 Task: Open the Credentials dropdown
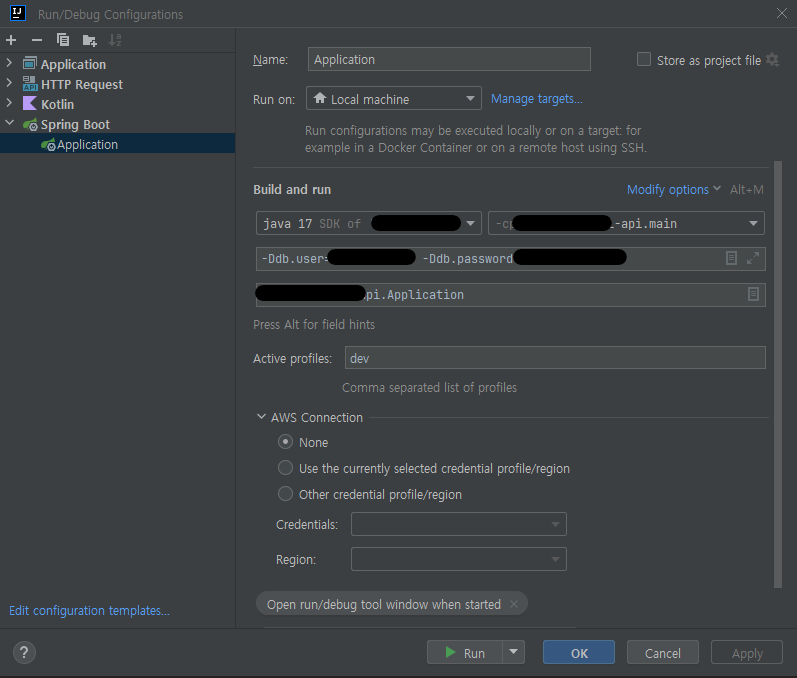tap(458, 524)
